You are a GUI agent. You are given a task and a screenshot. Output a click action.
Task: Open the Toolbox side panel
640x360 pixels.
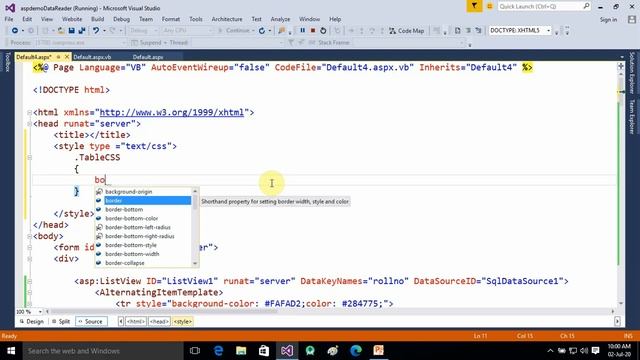7,62
